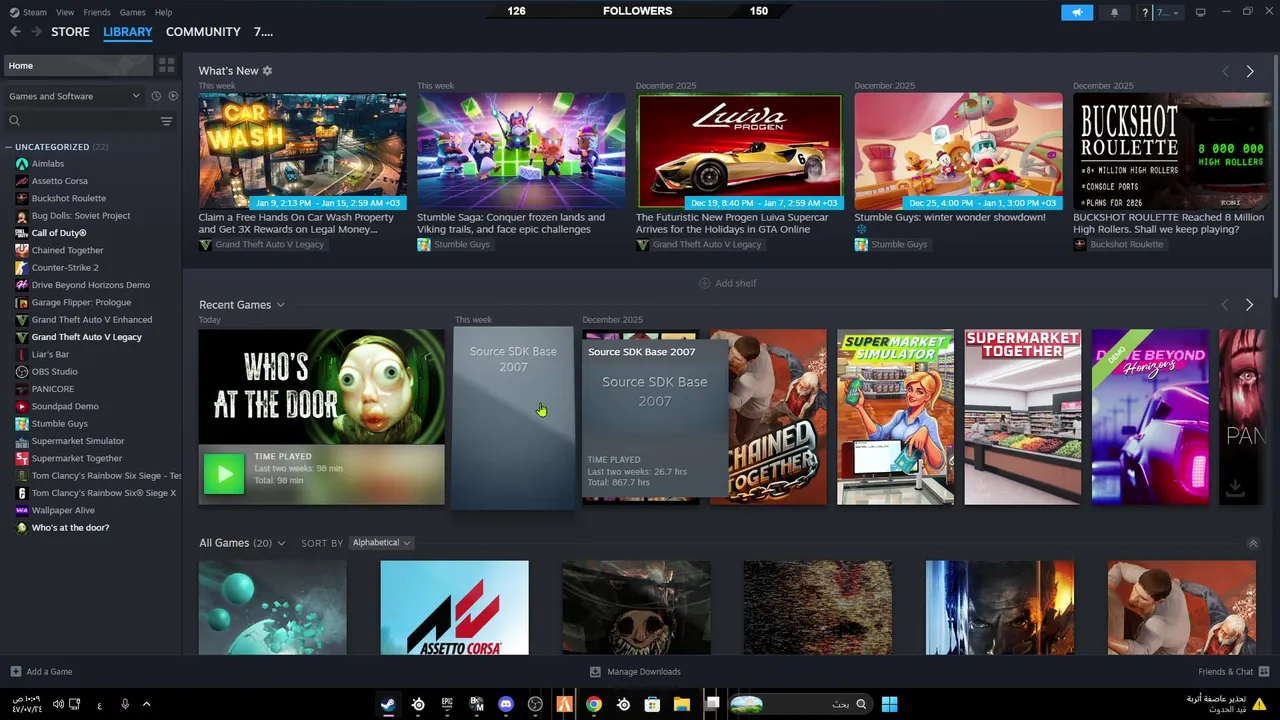Launch Google Chrome from the taskbar

tap(594, 704)
